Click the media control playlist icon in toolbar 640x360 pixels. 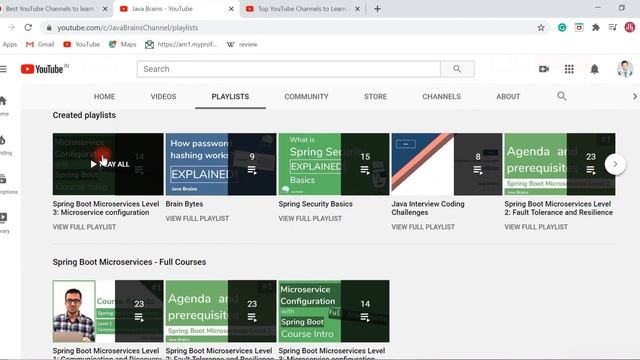[613, 27]
